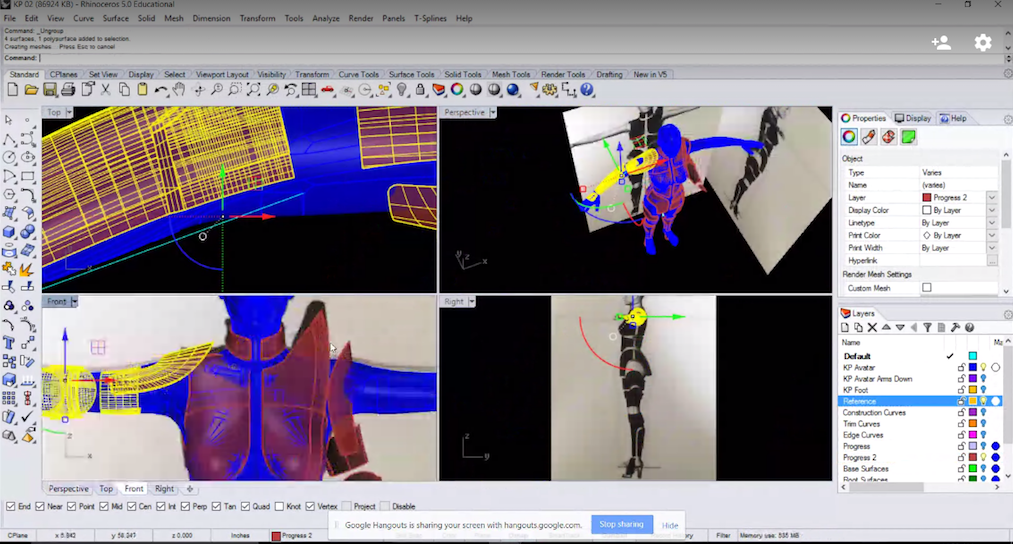Open the Display Color dropdown

[x=992, y=210]
